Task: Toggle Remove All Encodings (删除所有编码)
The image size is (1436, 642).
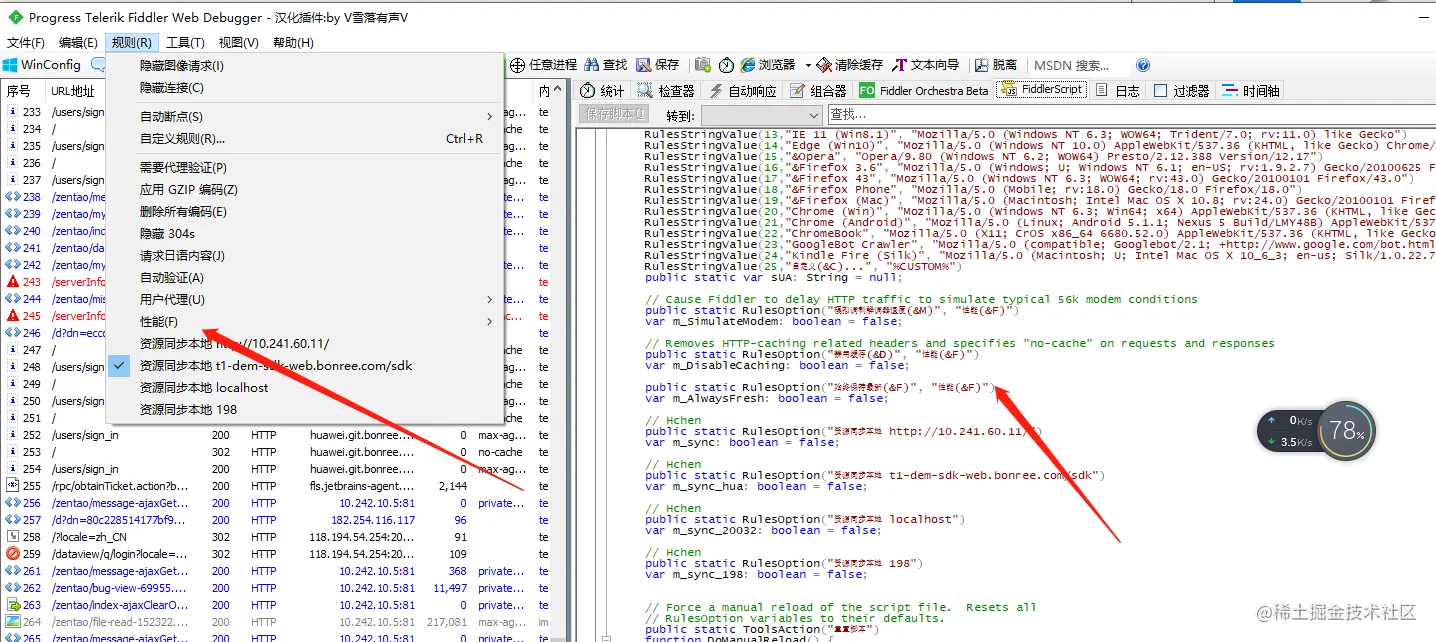Action: (x=304, y=212)
